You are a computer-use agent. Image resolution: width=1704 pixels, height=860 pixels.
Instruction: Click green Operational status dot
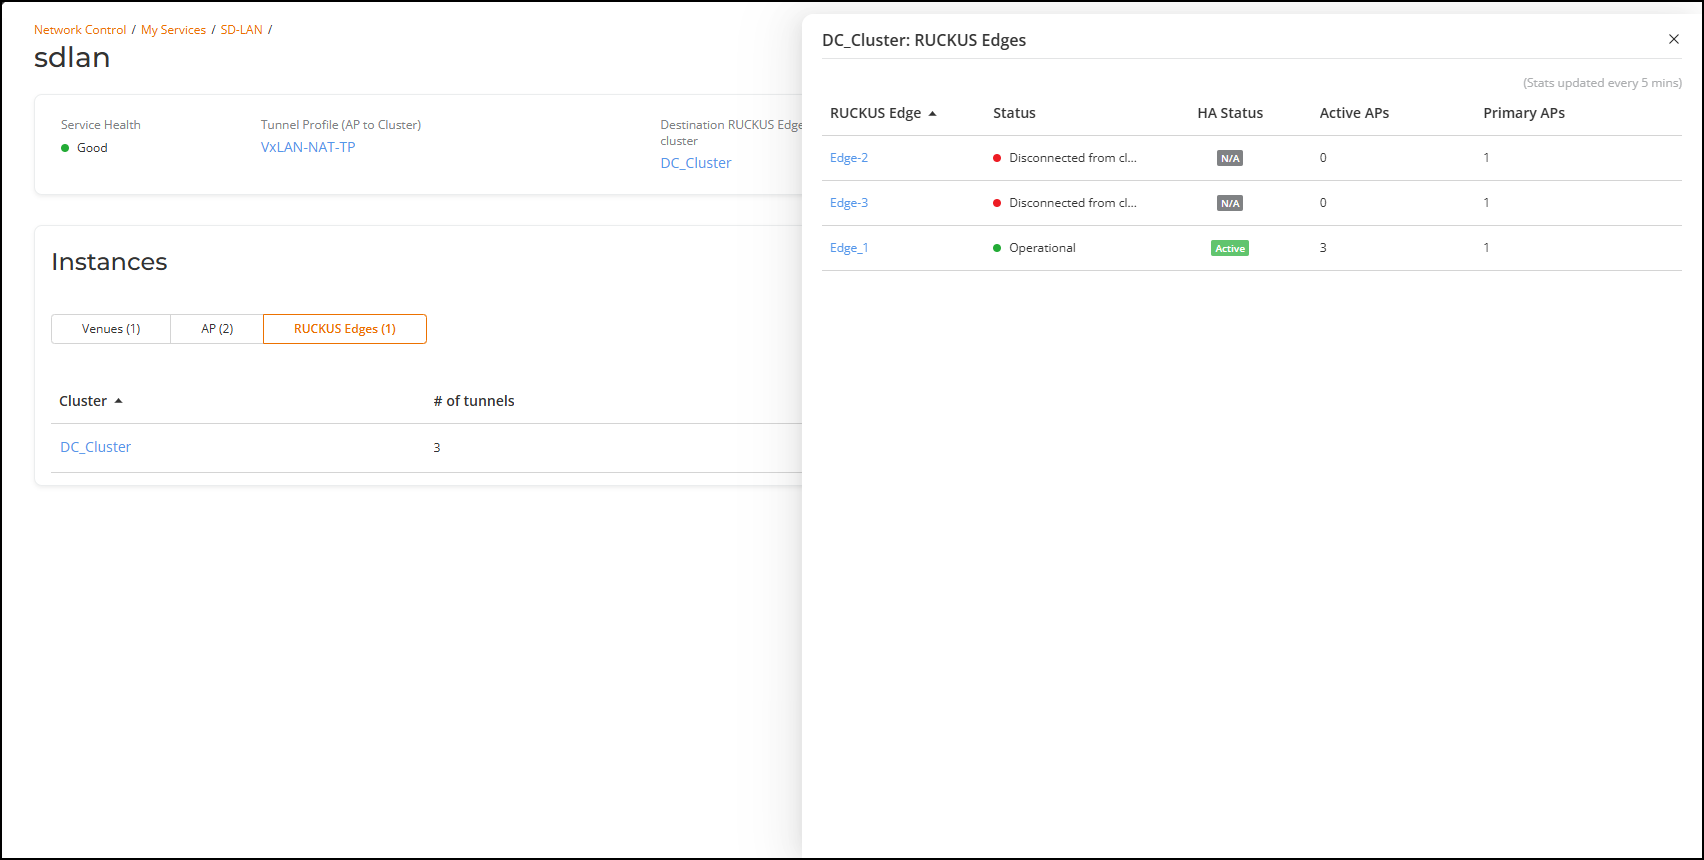tap(997, 248)
